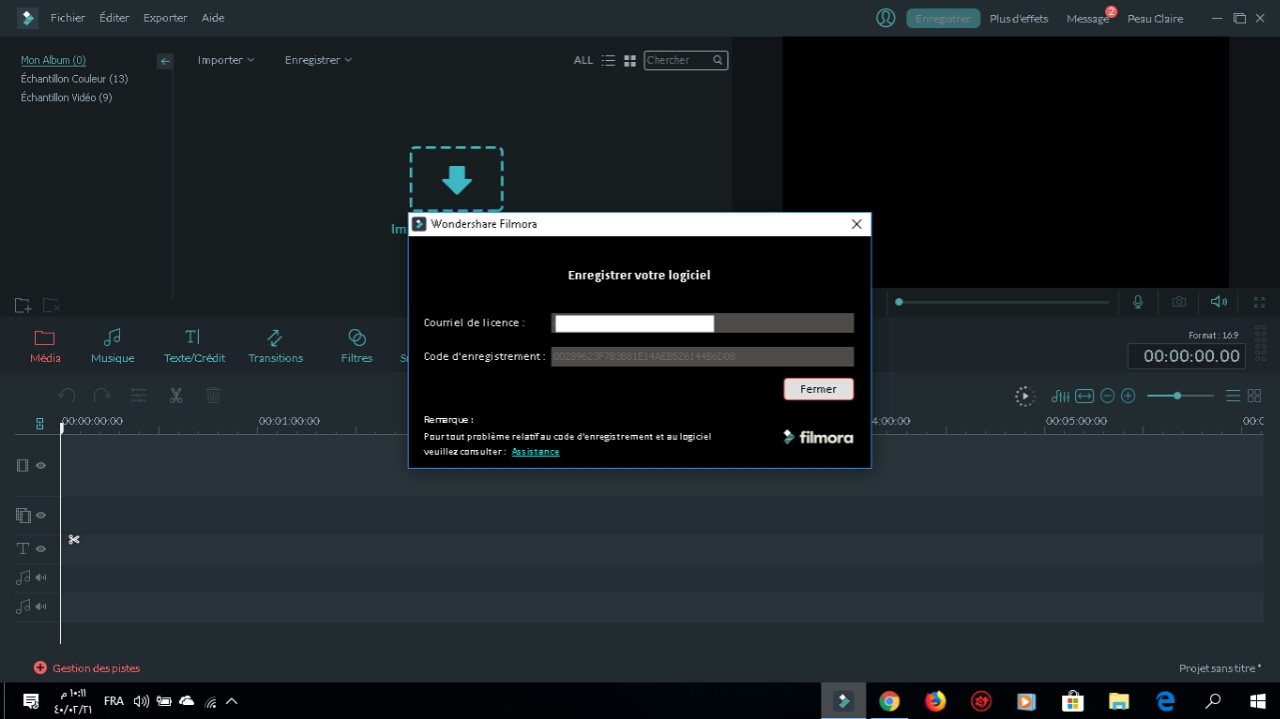Switch to storyboard grid mode icon
This screenshot has width=1280, height=719.
tap(1254, 396)
